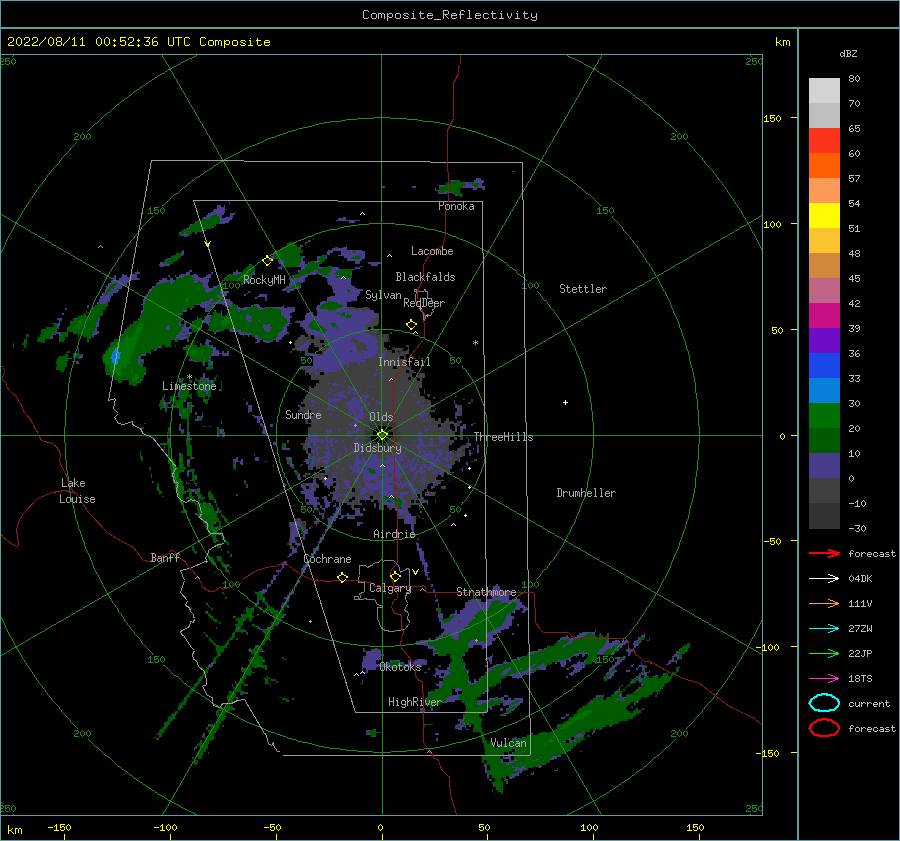Click the 10 dBZ purple color swatch

coord(824,466)
